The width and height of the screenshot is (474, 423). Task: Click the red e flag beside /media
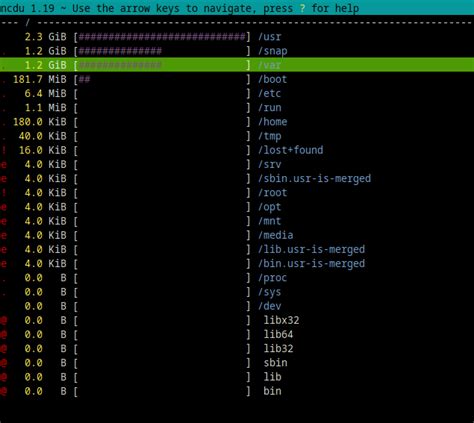click(4, 235)
